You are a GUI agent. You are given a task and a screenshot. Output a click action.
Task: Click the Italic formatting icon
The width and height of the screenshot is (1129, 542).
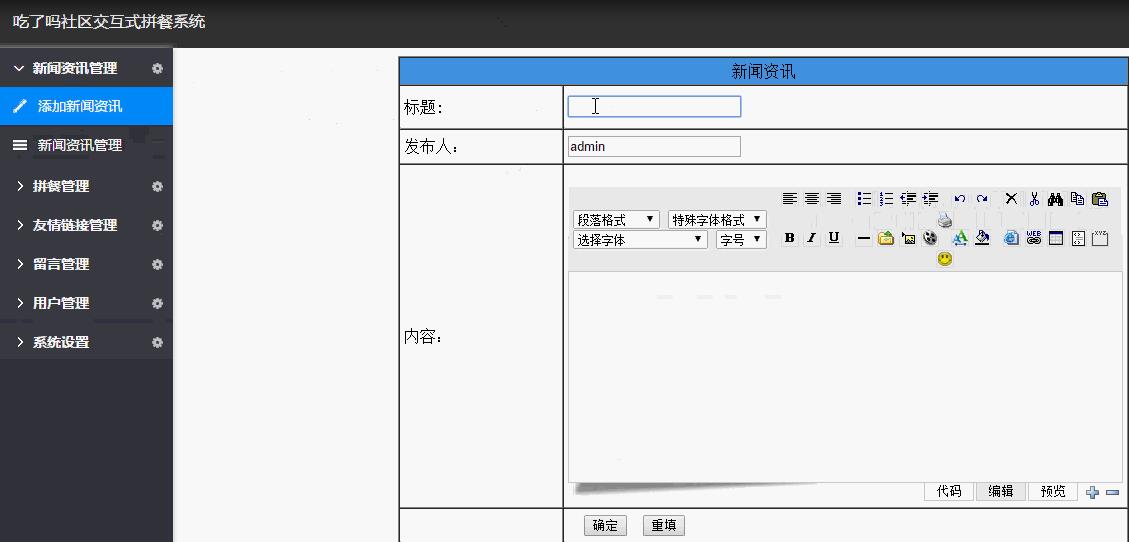tap(811, 238)
